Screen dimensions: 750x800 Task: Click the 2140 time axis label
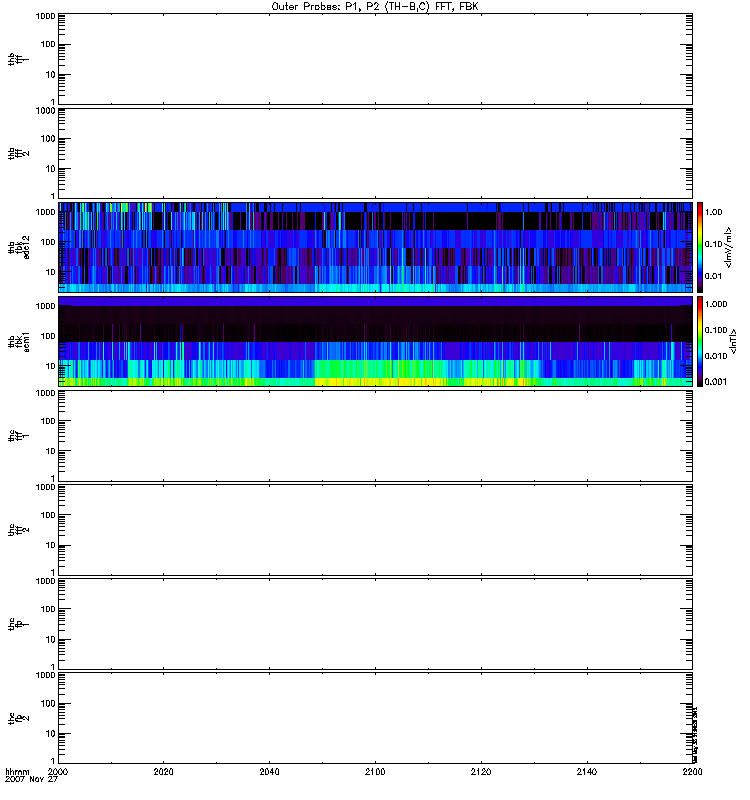pos(586,772)
